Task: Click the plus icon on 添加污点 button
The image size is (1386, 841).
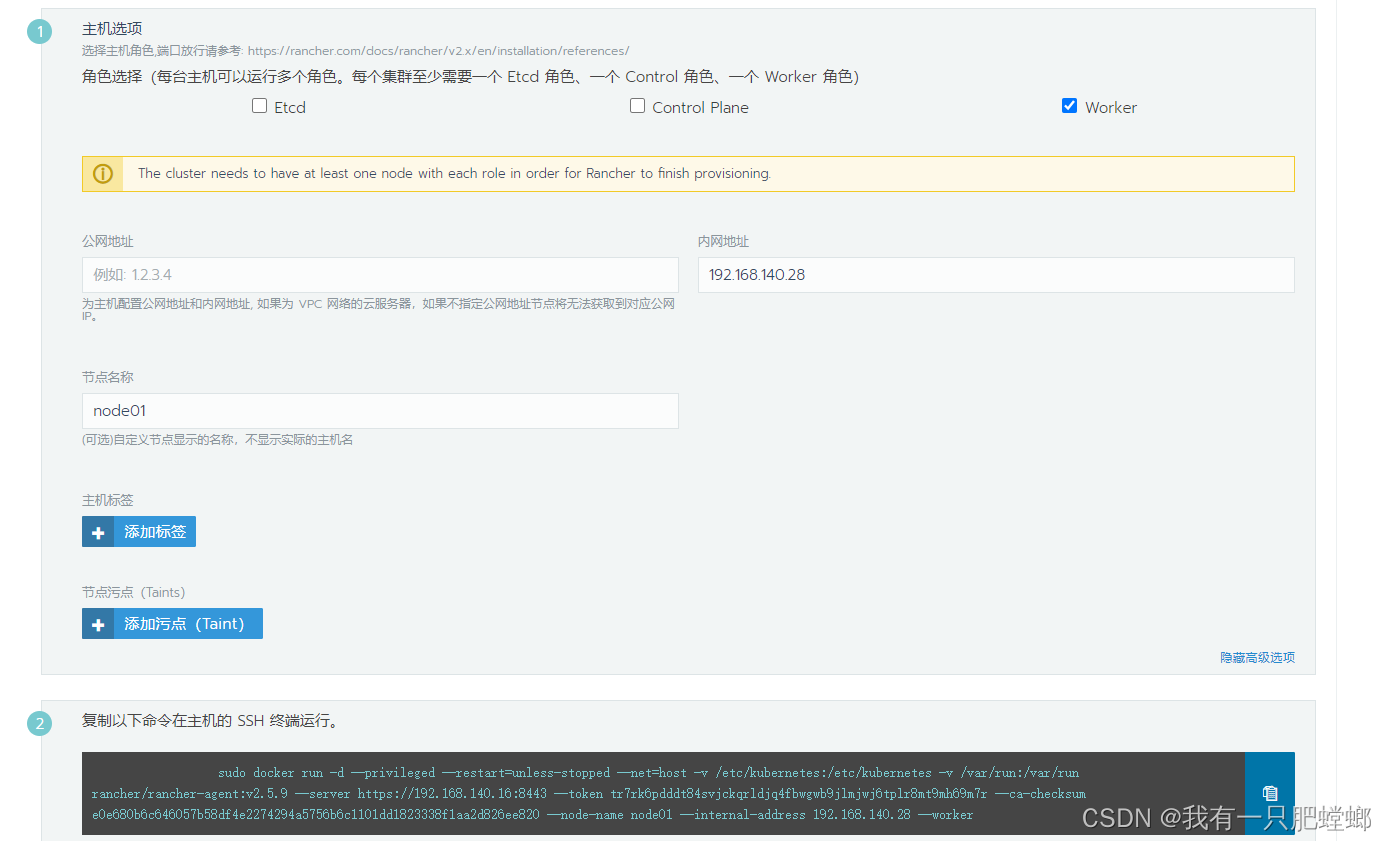Action: point(98,624)
